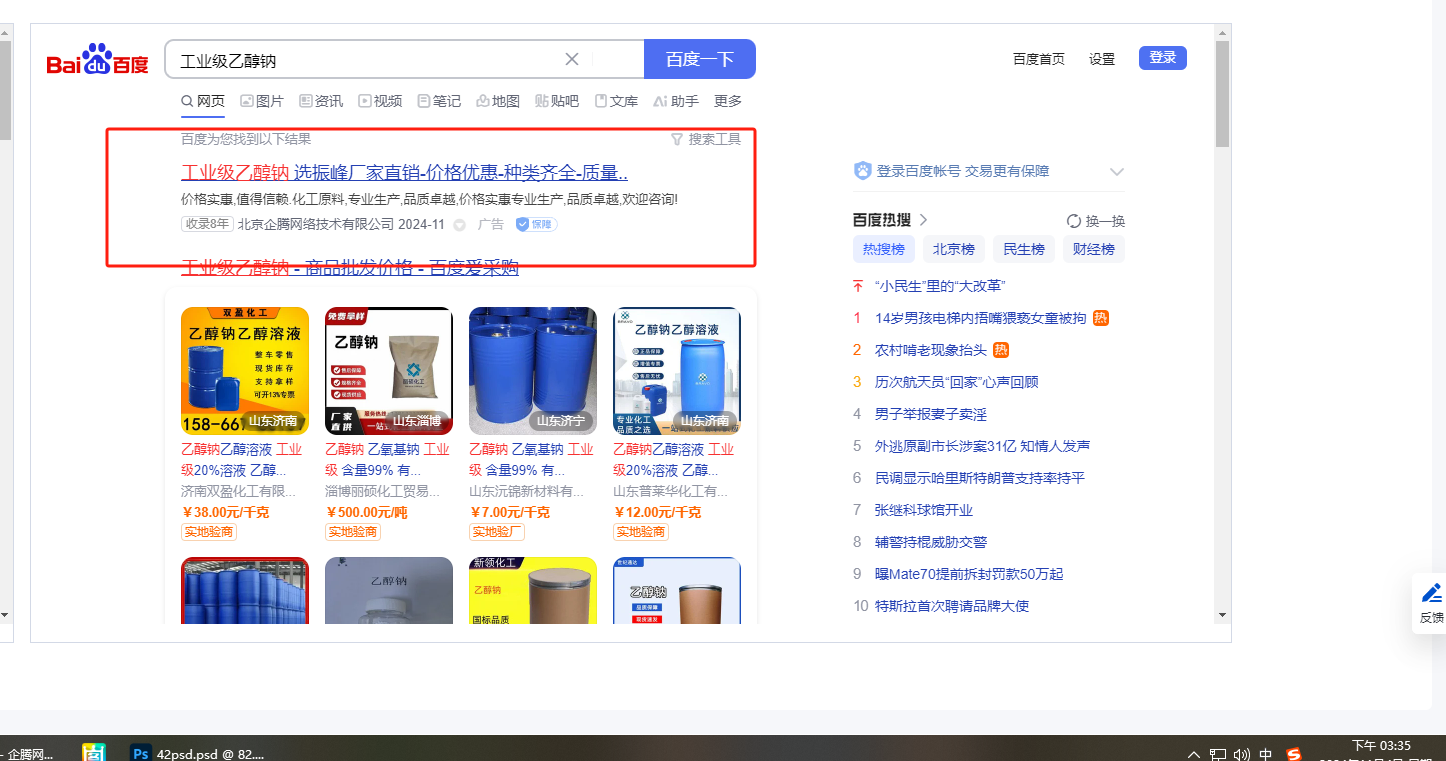Screen dimensions: 1446x761
Task: Click 山东沅锦新材料 supplier name
Action: pos(527,491)
